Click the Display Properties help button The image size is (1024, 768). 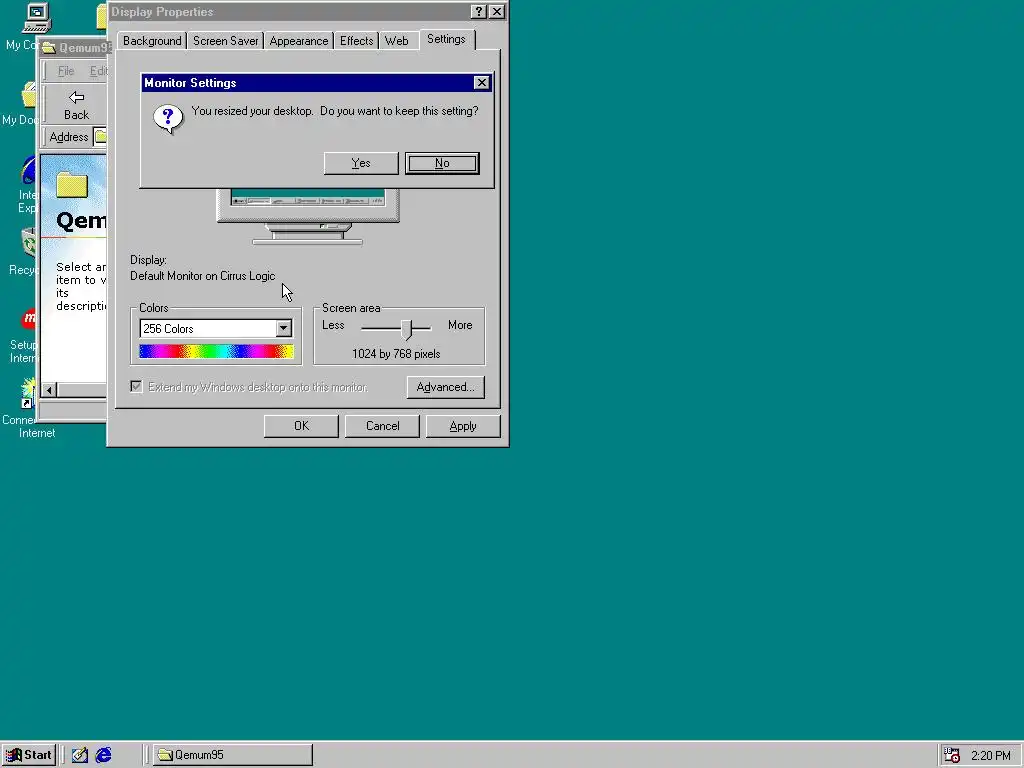[x=479, y=12]
